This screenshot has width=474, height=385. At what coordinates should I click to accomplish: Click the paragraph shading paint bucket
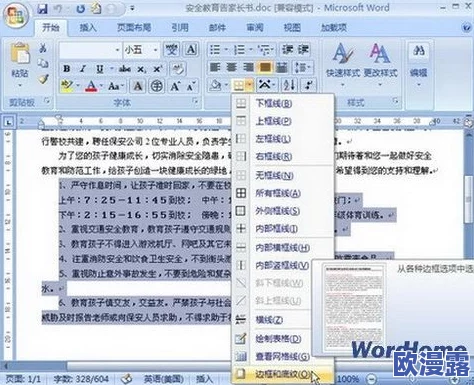(215, 86)
